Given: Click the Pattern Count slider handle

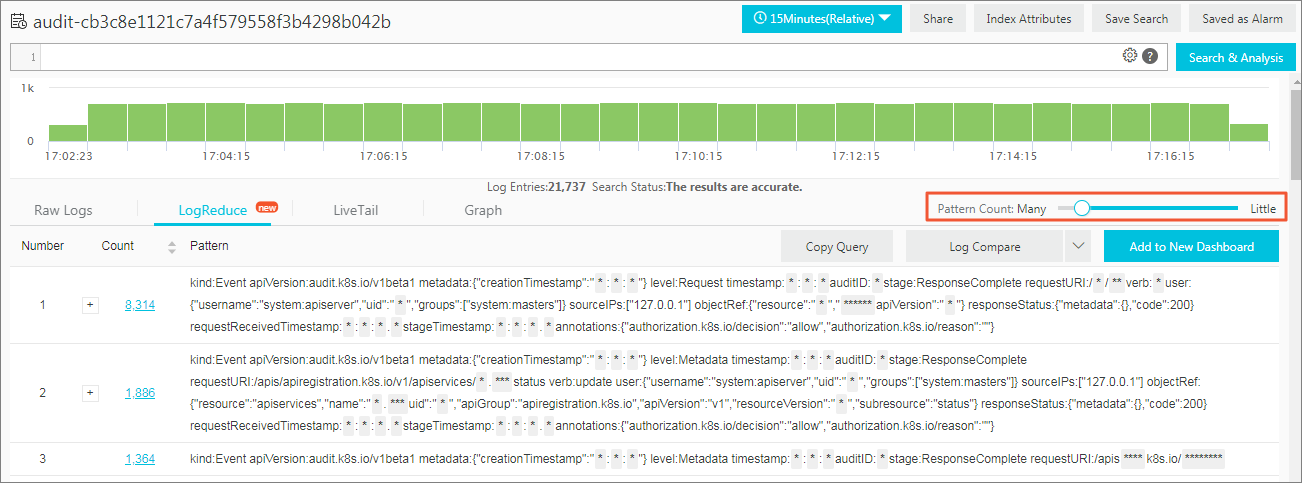Looking at the screenshot, I should (x=1081, y=208).
